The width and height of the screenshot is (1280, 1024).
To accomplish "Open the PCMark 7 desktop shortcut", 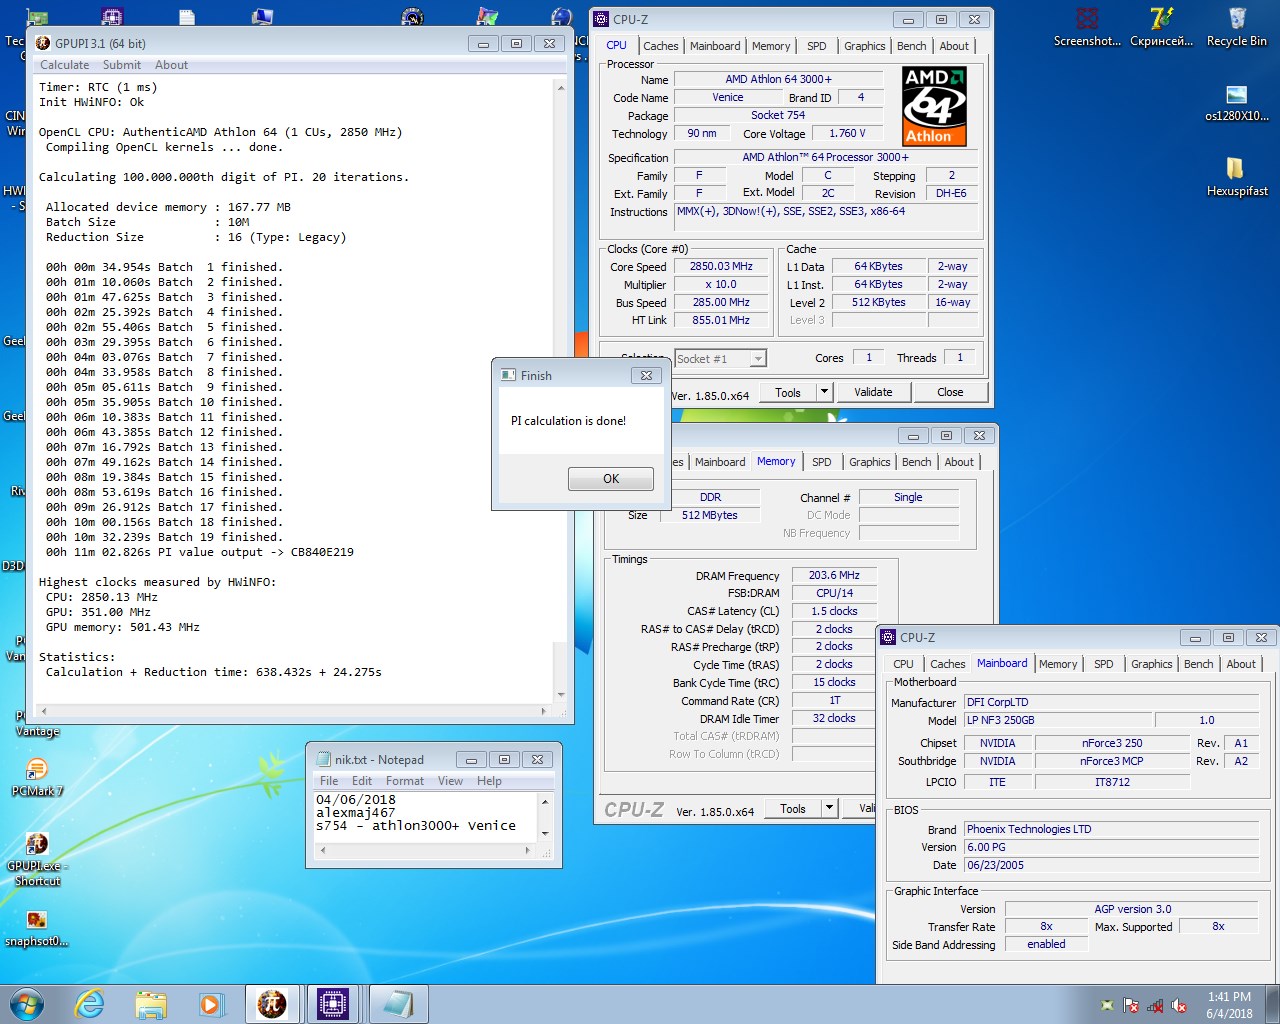I will point(37,777).
